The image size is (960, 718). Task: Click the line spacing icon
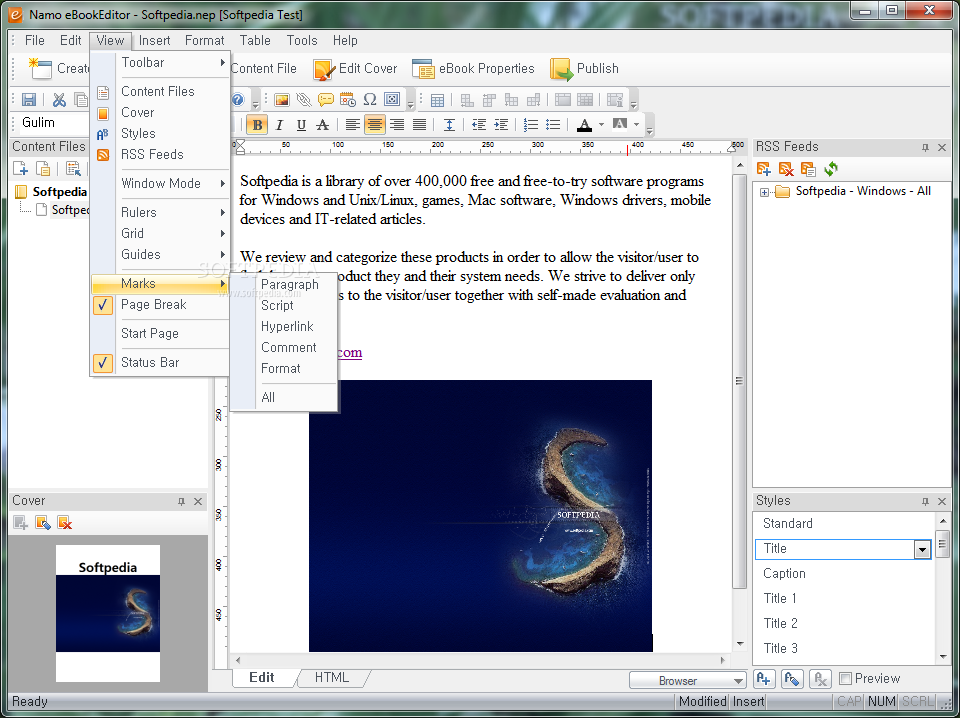click(x=449, y=125)
